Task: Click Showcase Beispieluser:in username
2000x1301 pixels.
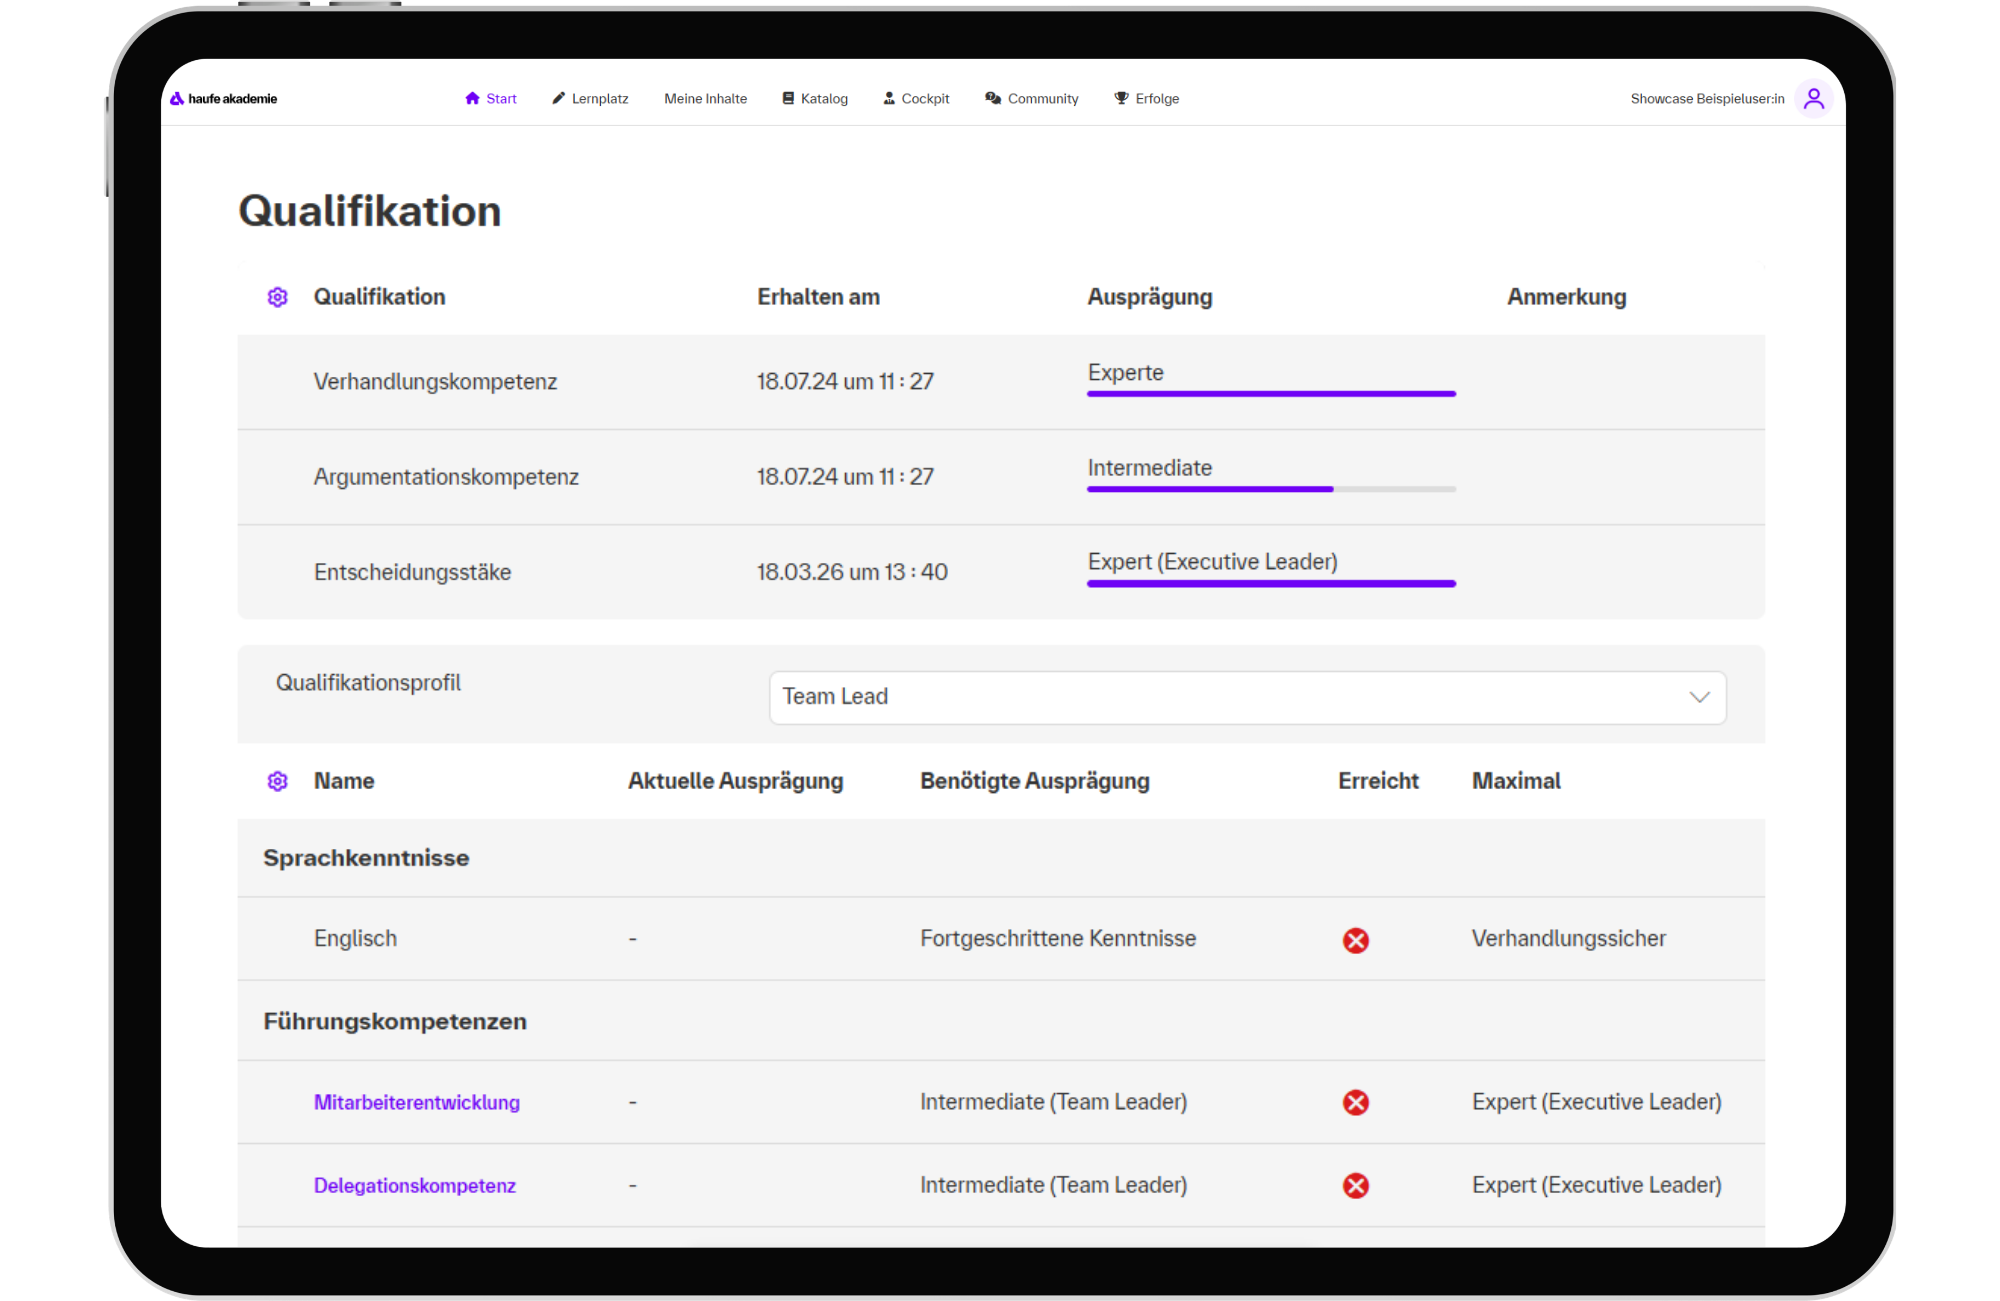Action: click(x=1707, y=98)
